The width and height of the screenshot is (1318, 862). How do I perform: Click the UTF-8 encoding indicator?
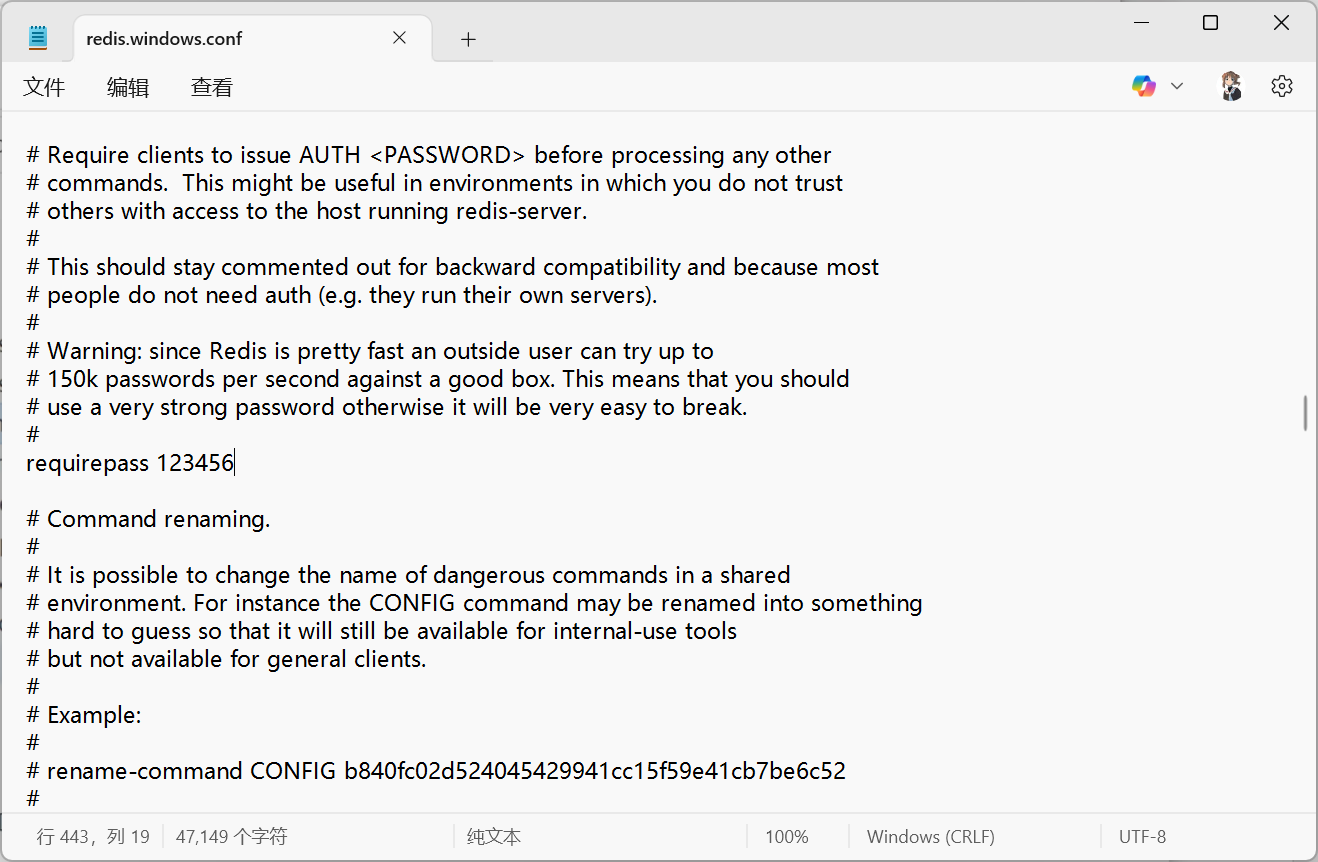(1142, 837)
